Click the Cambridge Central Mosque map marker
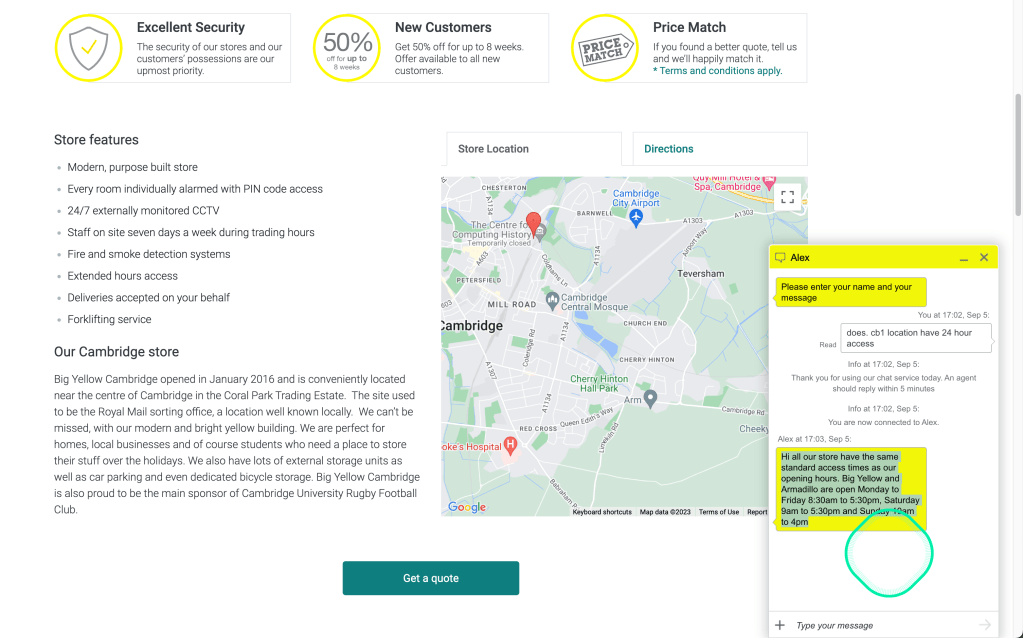This screenshot has width=1023, height=638. [553, 301]
